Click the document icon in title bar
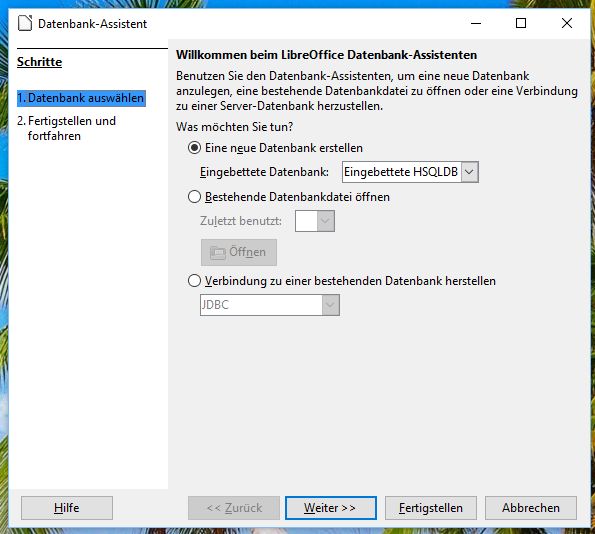595x534 pixels. pyautogui.click(x=25, y=24)
